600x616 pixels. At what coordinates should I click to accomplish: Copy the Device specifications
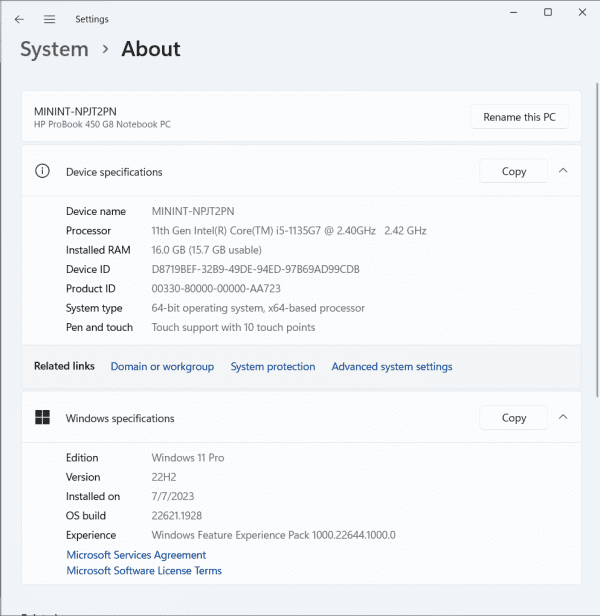coord(514,171)
